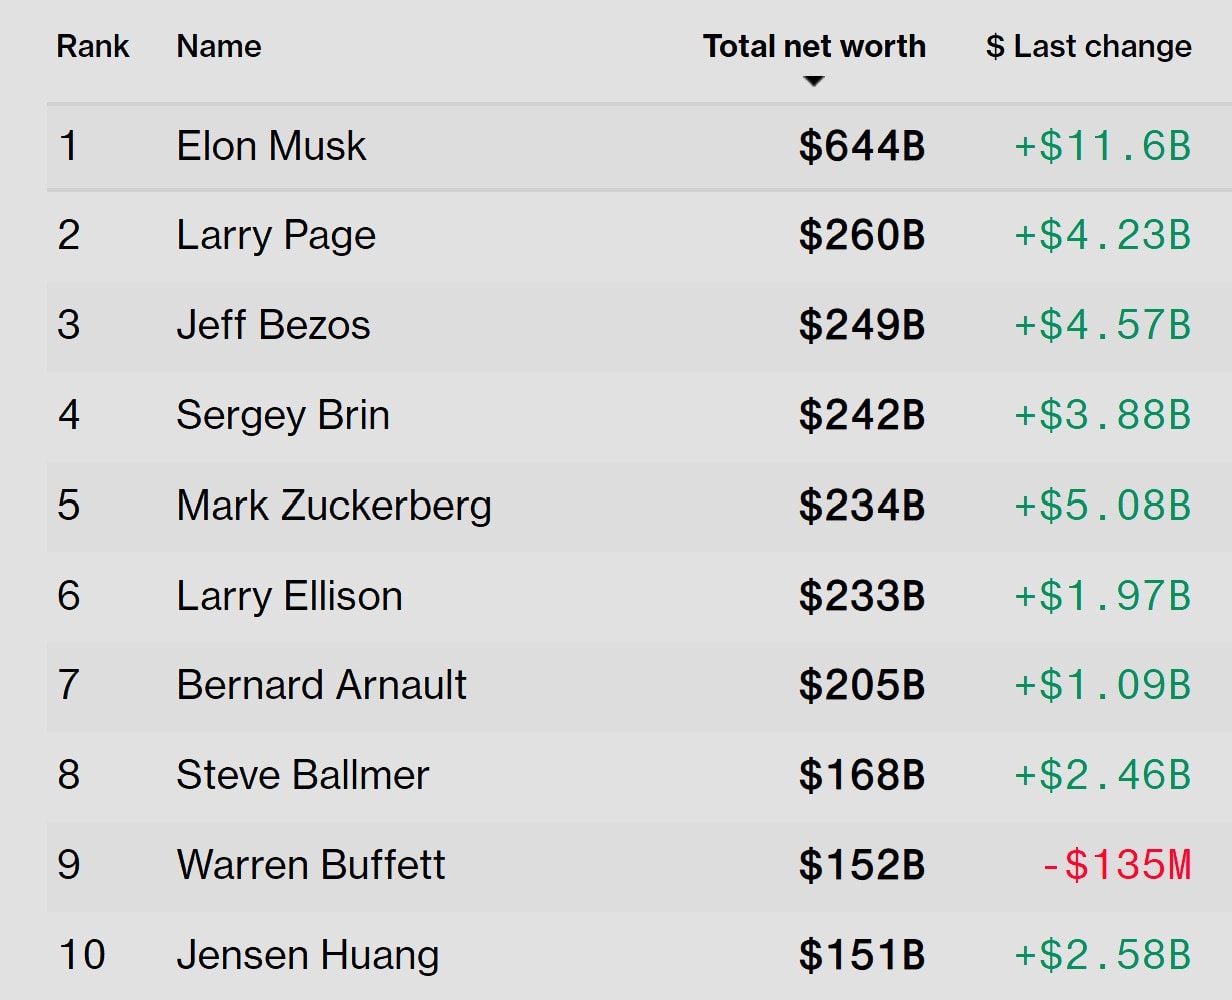This screenshot has height=1000, width=1232.
Task: Open Warren Buffett's profile
Action: [310, 865]
